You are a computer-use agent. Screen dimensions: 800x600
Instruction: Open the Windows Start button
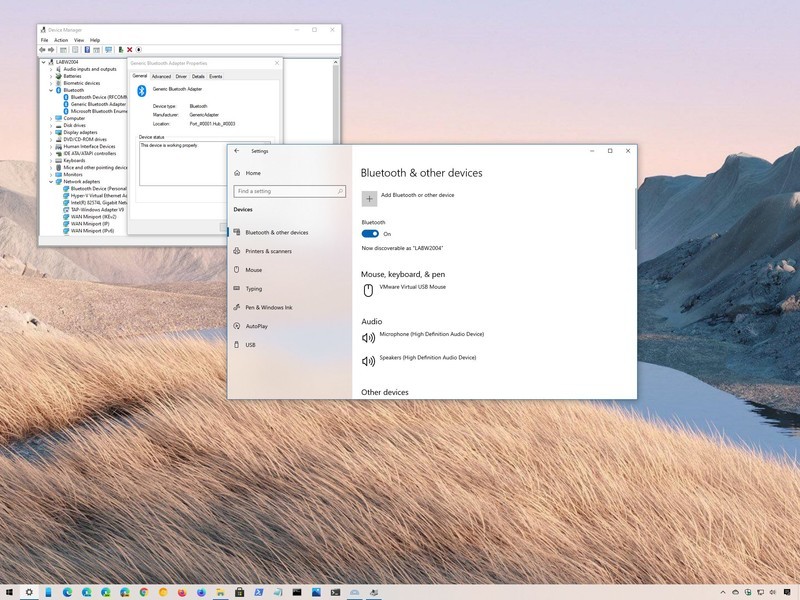[x=9, y=592]
